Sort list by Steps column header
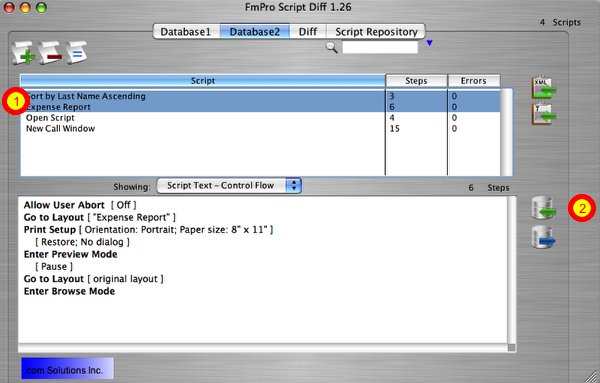600x383 pixels. pyautogui.click(x=416, y=81)
